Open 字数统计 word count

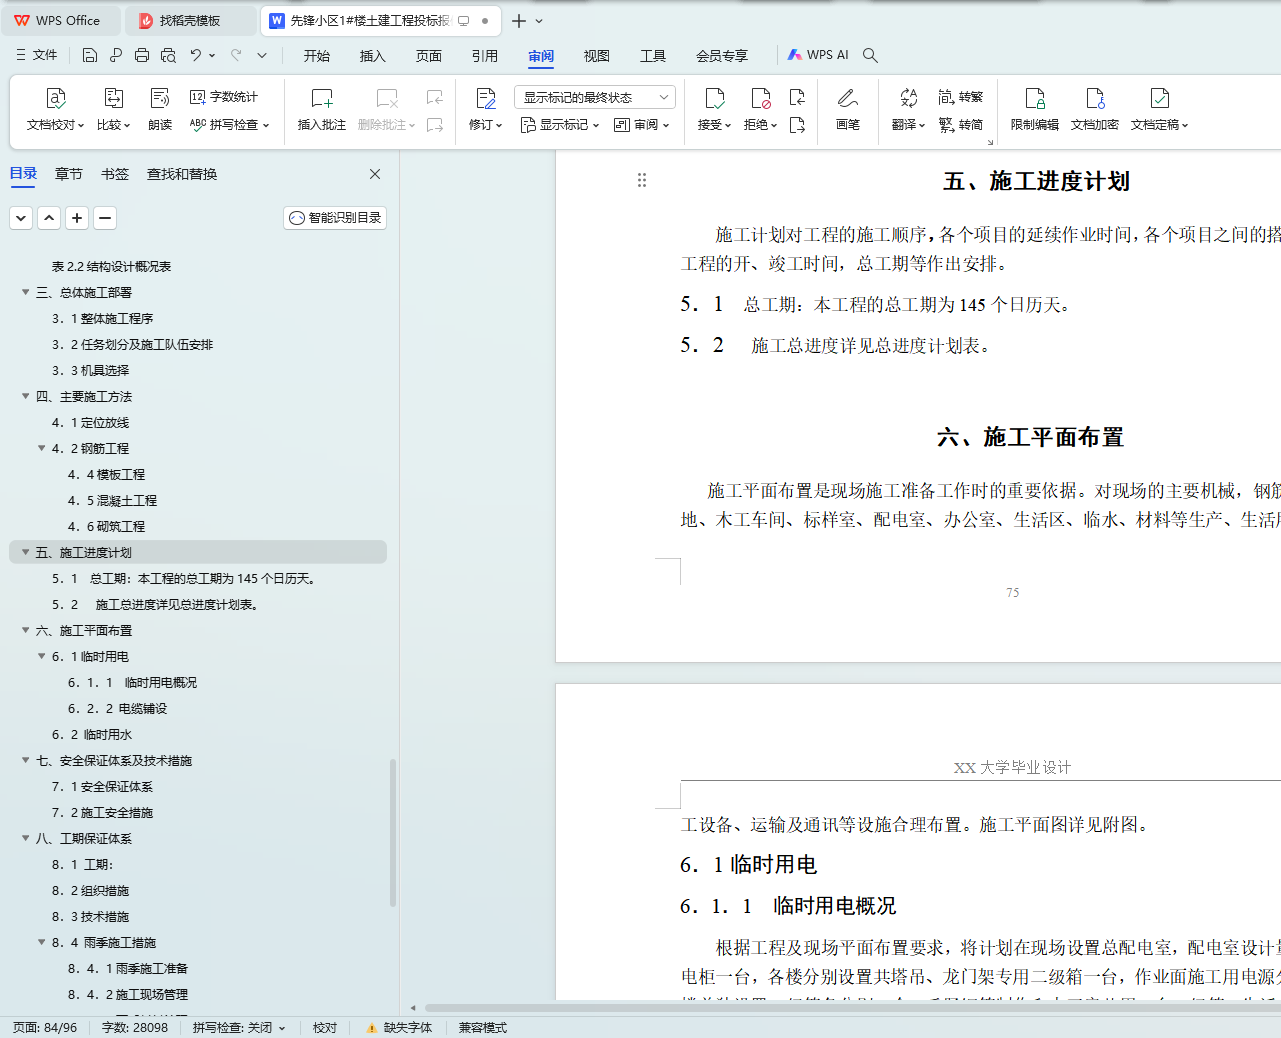click(x=224, y=97)
